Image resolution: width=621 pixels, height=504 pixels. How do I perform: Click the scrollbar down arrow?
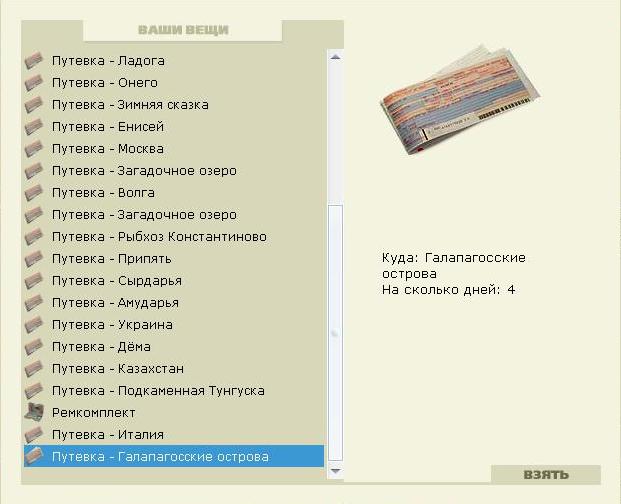335,471
